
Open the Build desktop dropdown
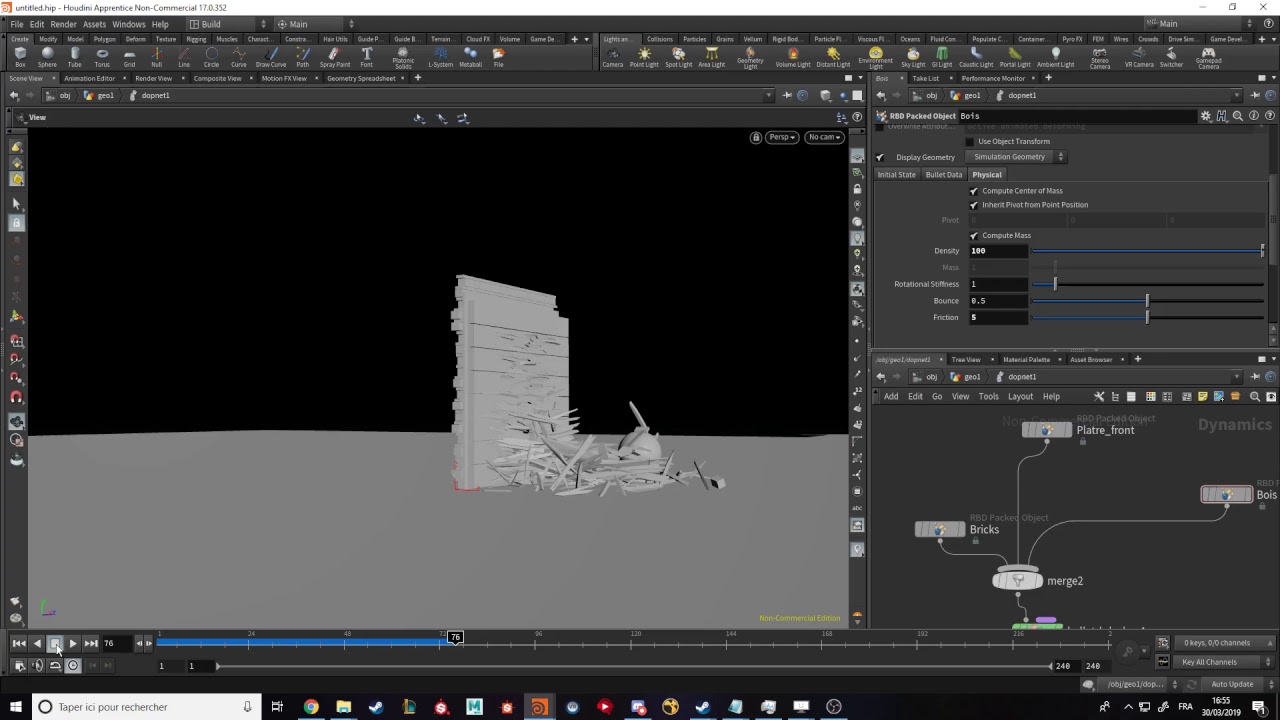point(229,24)
